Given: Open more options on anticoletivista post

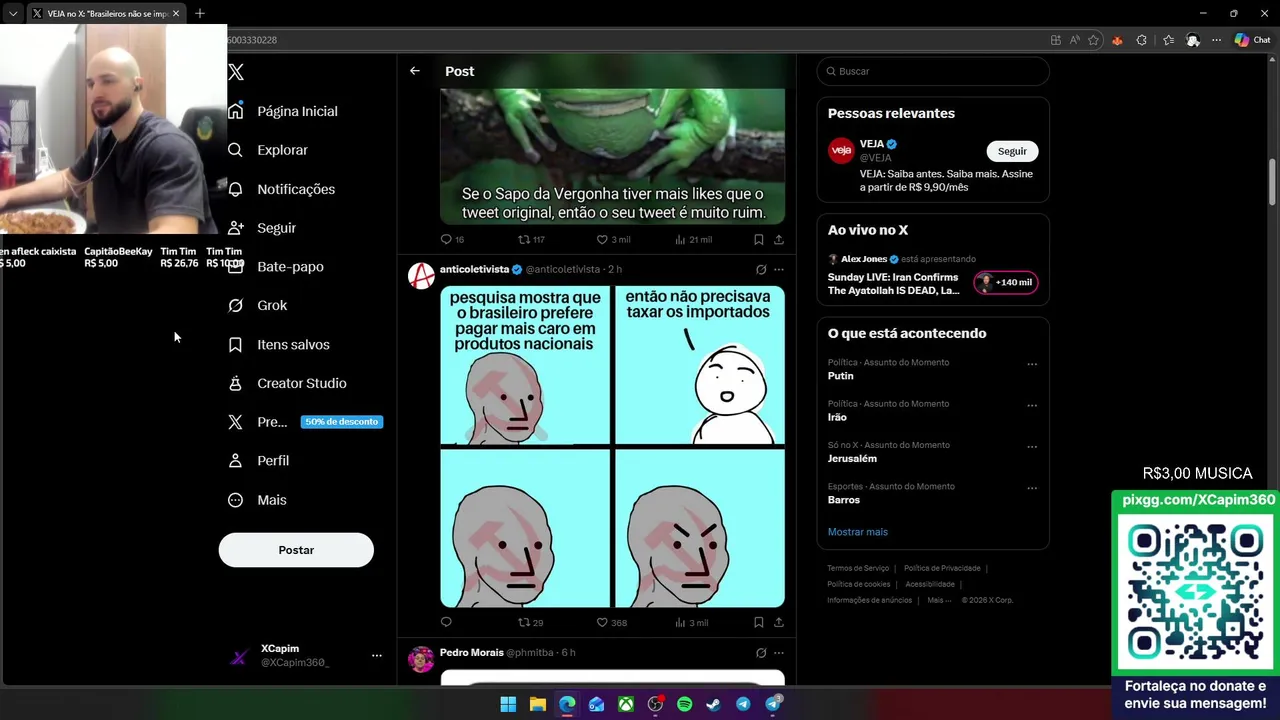Looking at the screenshot, I should pos(779,269).
